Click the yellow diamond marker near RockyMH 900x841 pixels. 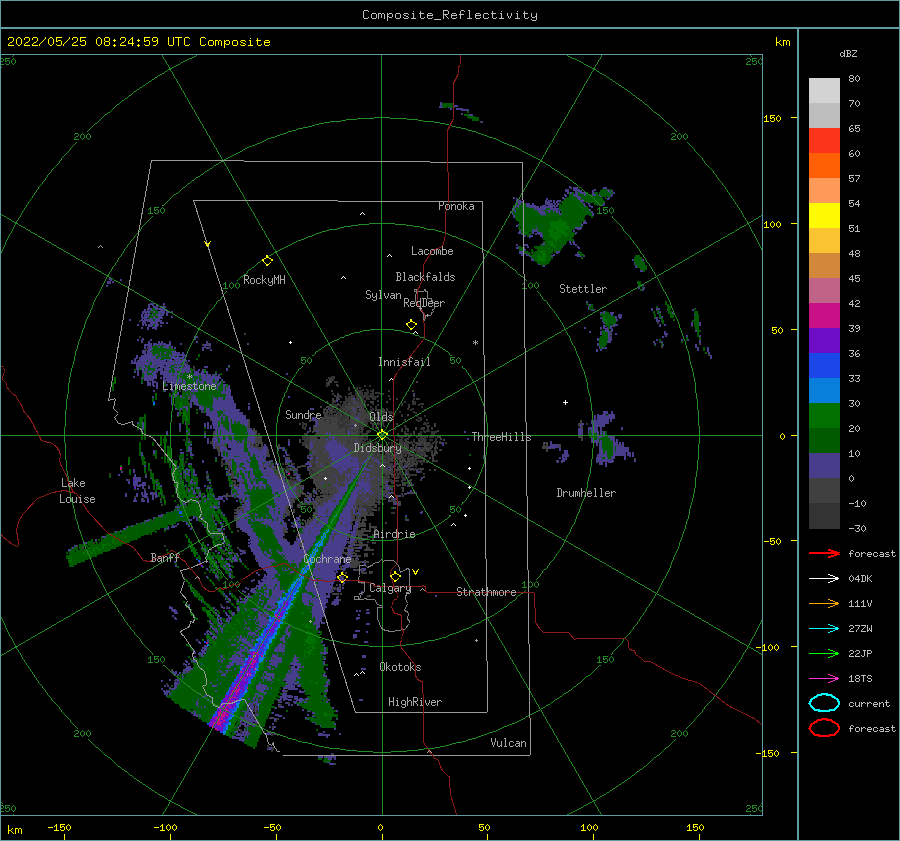coord(267,261)
